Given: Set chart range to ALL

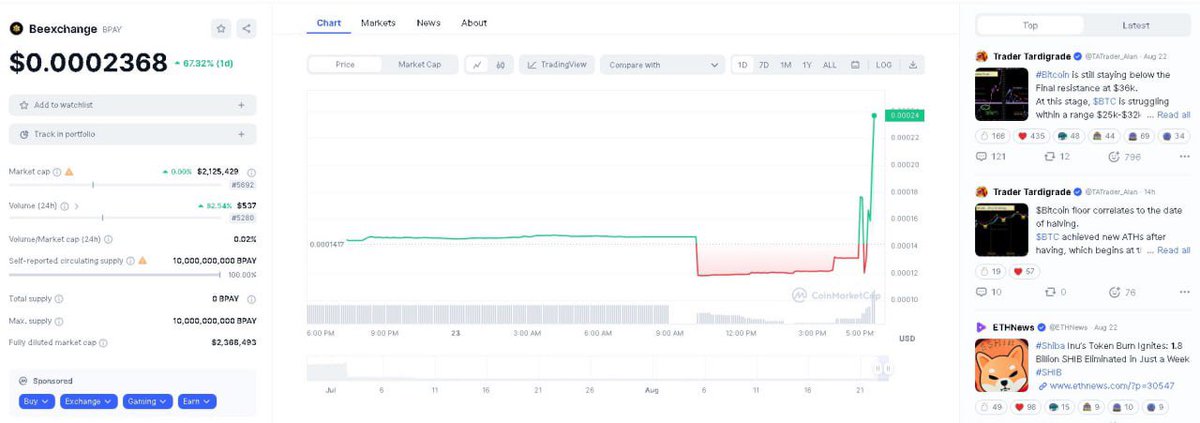Looking at the screenshot, I should pyautogui.click(x=830, y=65).
